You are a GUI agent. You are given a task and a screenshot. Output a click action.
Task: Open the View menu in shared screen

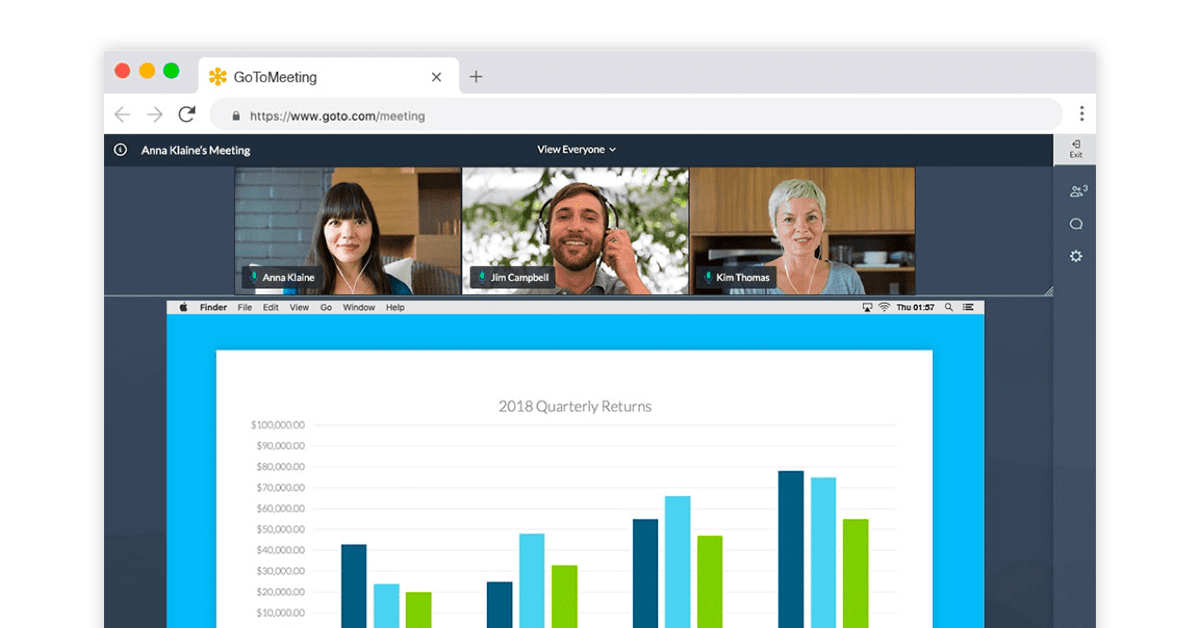click(299, 308)
